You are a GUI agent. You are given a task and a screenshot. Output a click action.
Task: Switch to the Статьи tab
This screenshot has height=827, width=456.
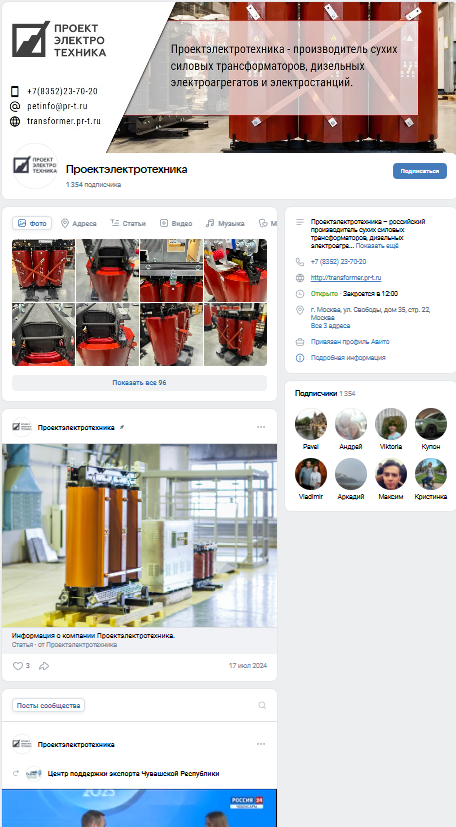(x=128, y=223)
